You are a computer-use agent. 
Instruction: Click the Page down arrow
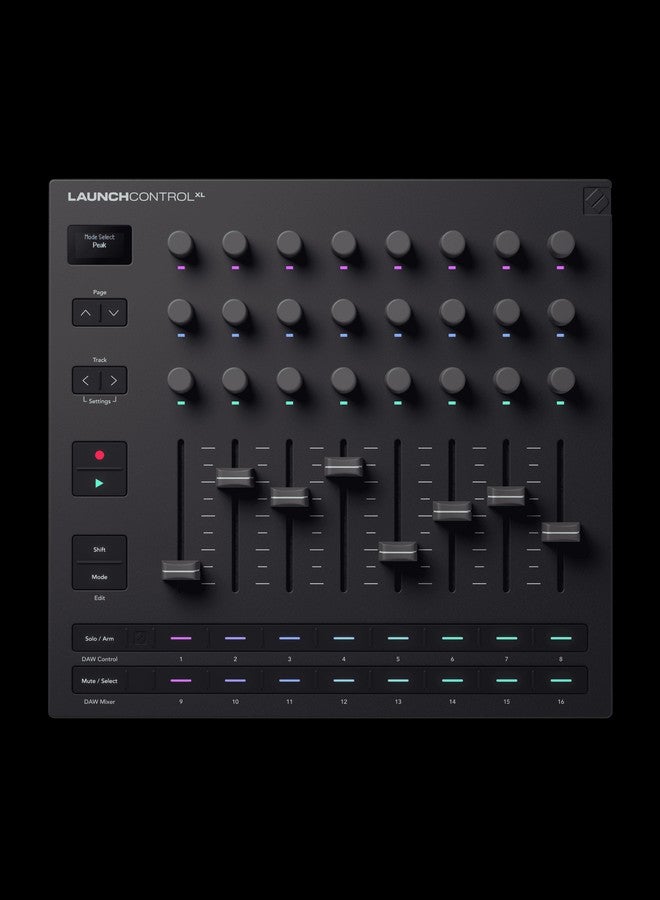coord(114,313)
